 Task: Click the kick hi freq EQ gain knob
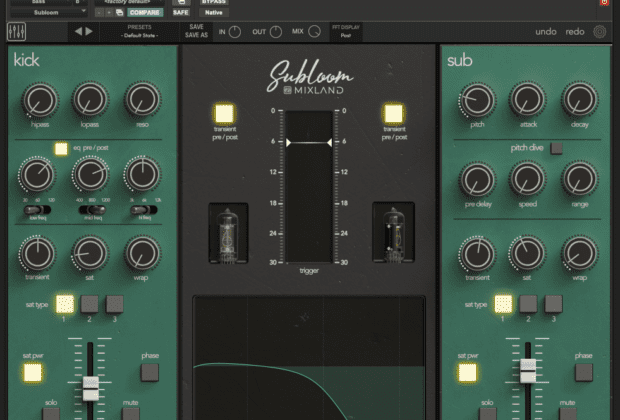pyautogui.click(x=142, y=174)
